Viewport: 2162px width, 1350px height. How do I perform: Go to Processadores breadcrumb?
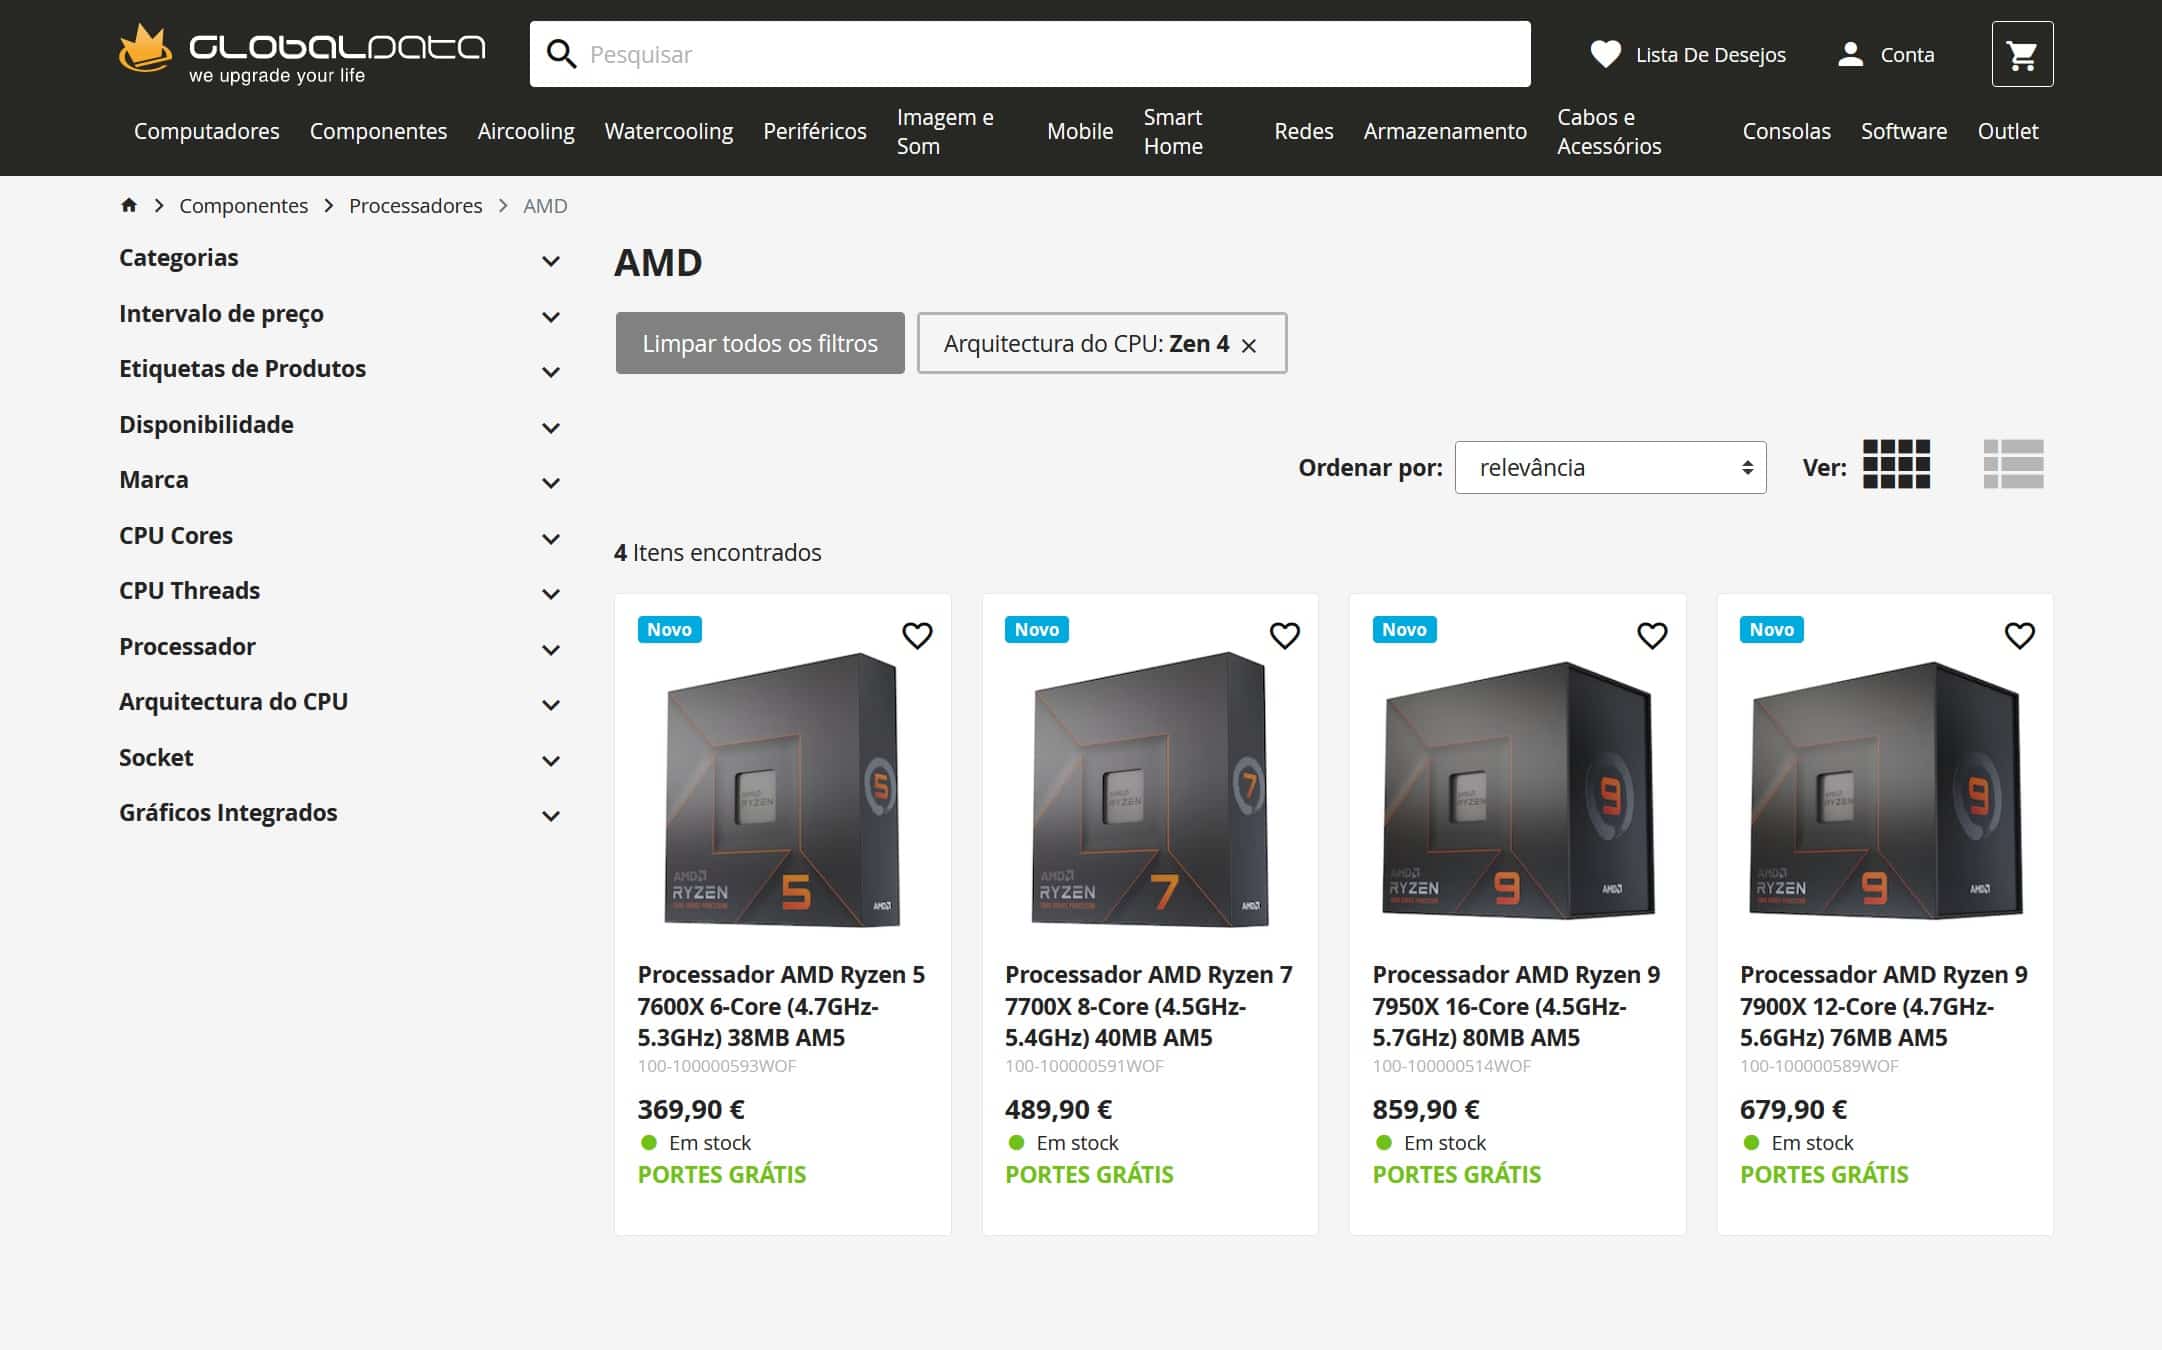(x=415, y=205)
